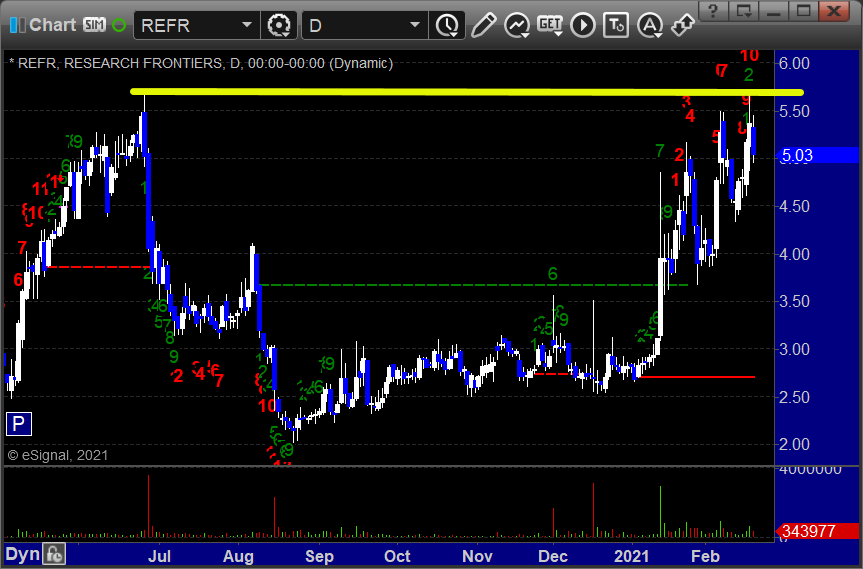
Task: Open the symbol settings gear icon
Action: 279,25
